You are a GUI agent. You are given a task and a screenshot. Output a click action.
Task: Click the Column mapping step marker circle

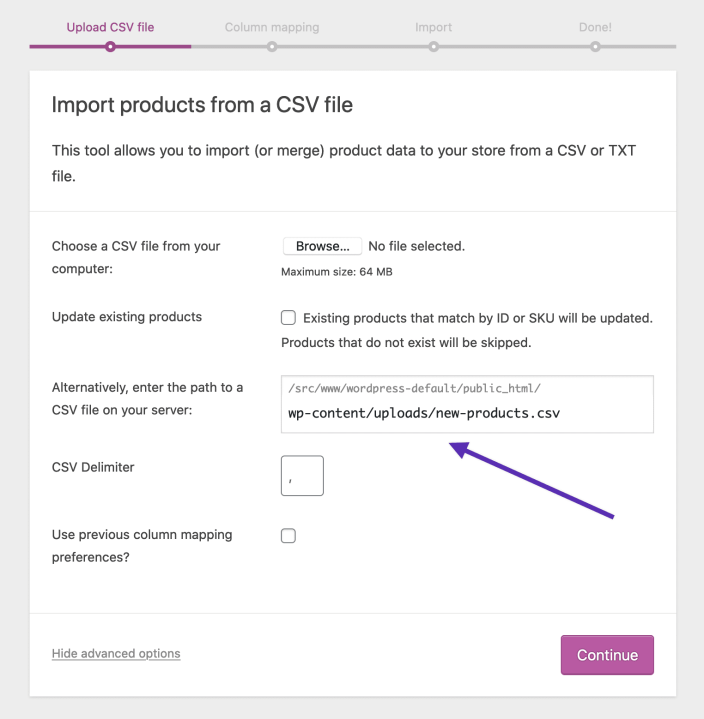[x=272, y=46]
